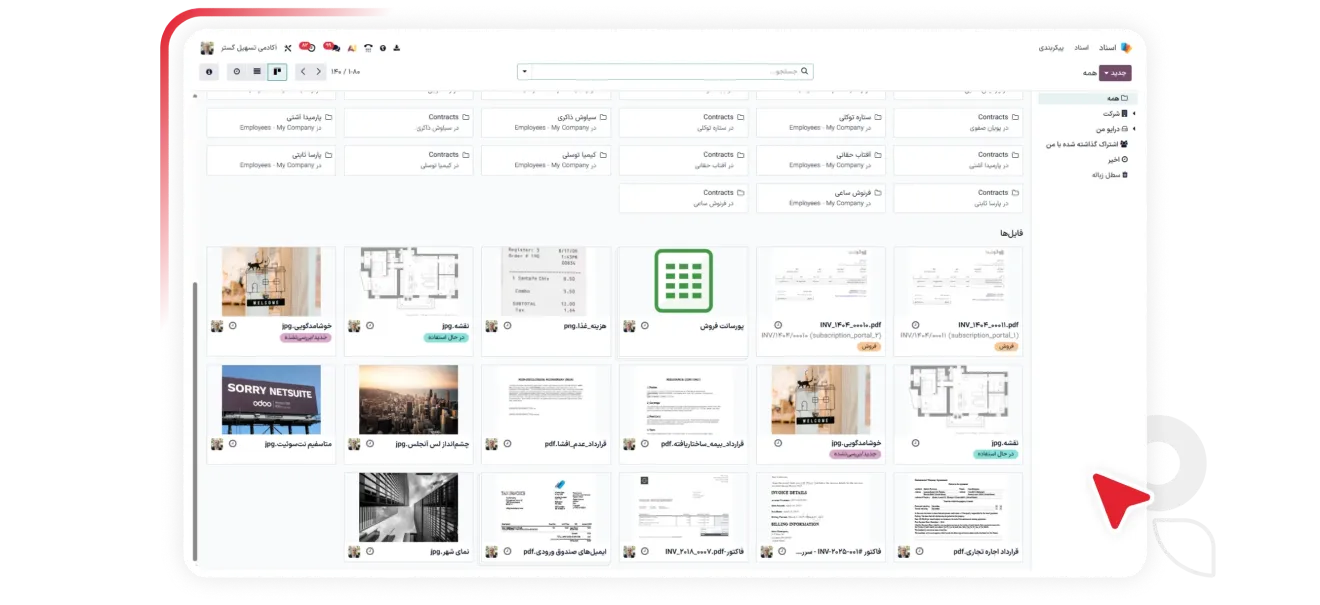
Task: Switch to kanban view
Action: (277, 72)
